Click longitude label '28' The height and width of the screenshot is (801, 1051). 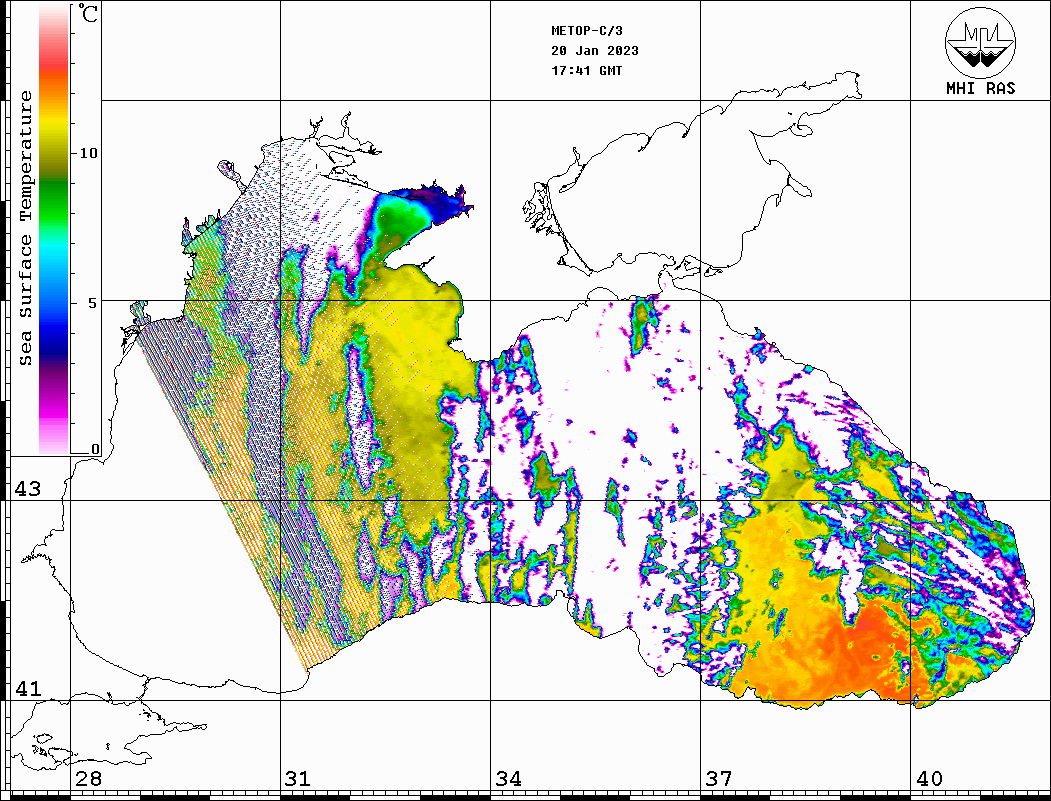point(88,779)
